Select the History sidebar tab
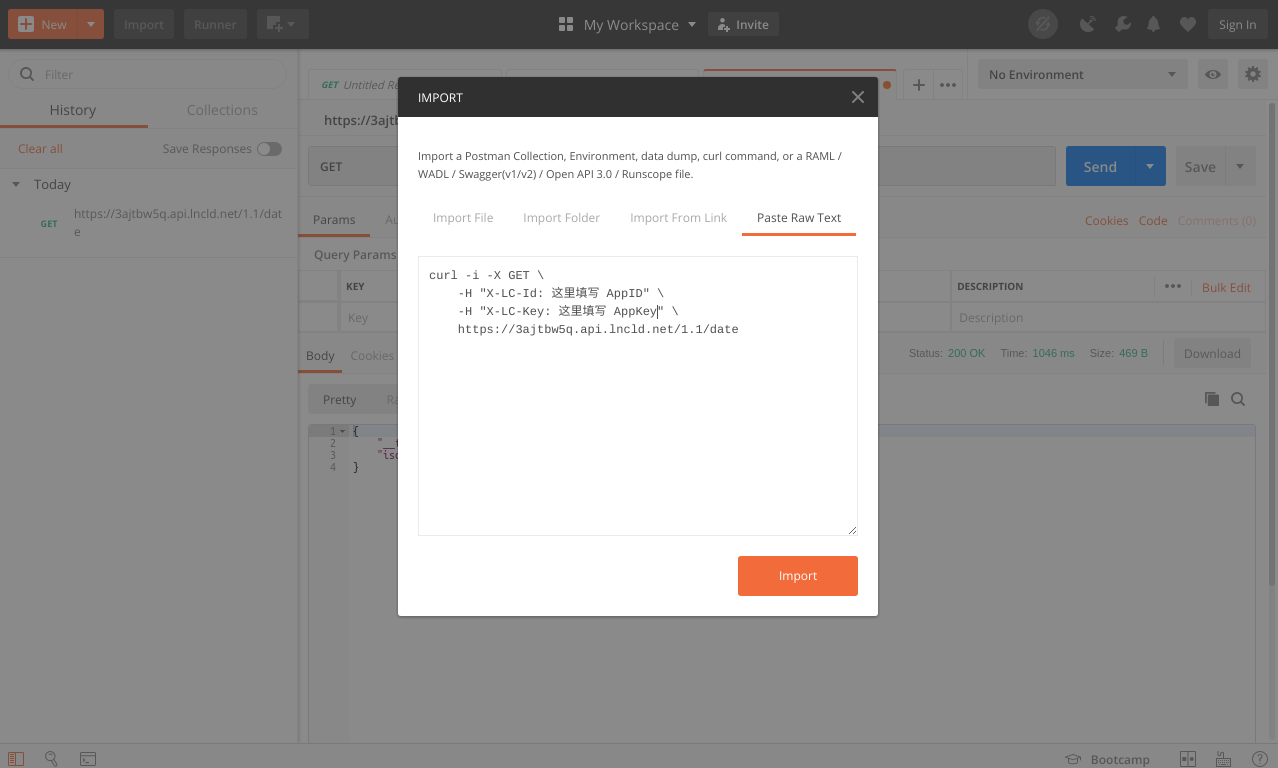Viewport: 1278px width, 768px height. pos(73,110)
